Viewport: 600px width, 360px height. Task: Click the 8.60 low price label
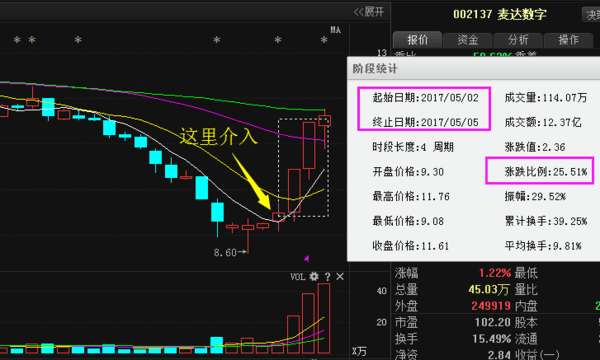[x=225, y=252]
